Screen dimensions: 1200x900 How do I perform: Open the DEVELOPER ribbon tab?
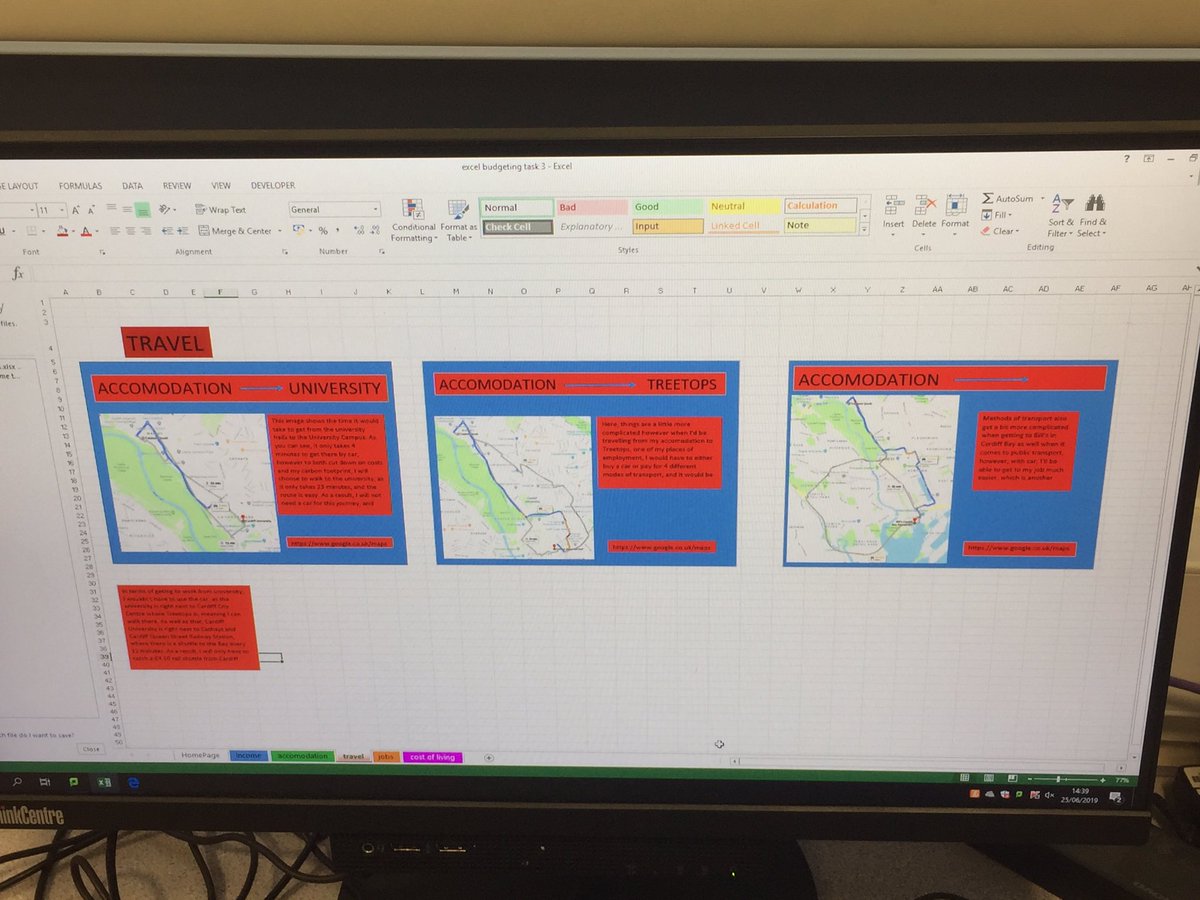(272, 186)
